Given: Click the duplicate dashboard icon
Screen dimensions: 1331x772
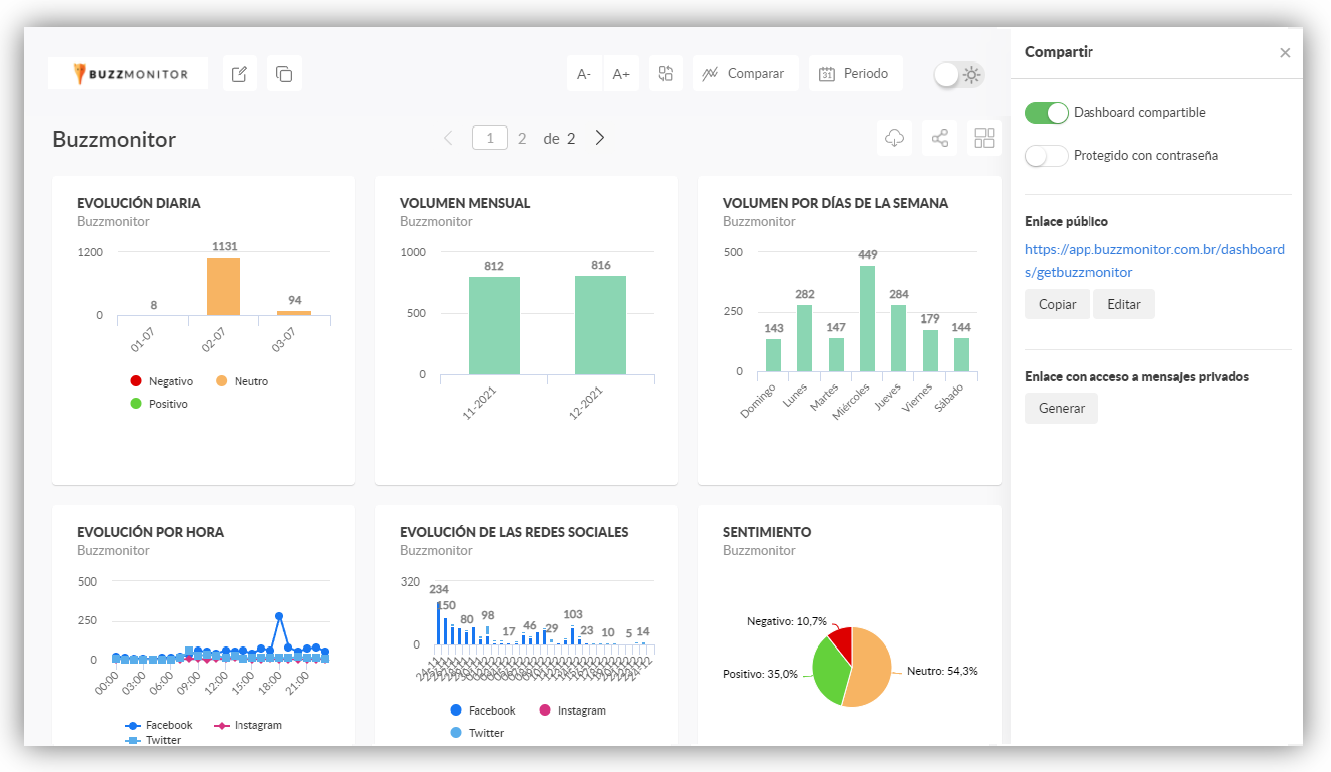Looking at the screenshot, I should (x=284, y=74).
